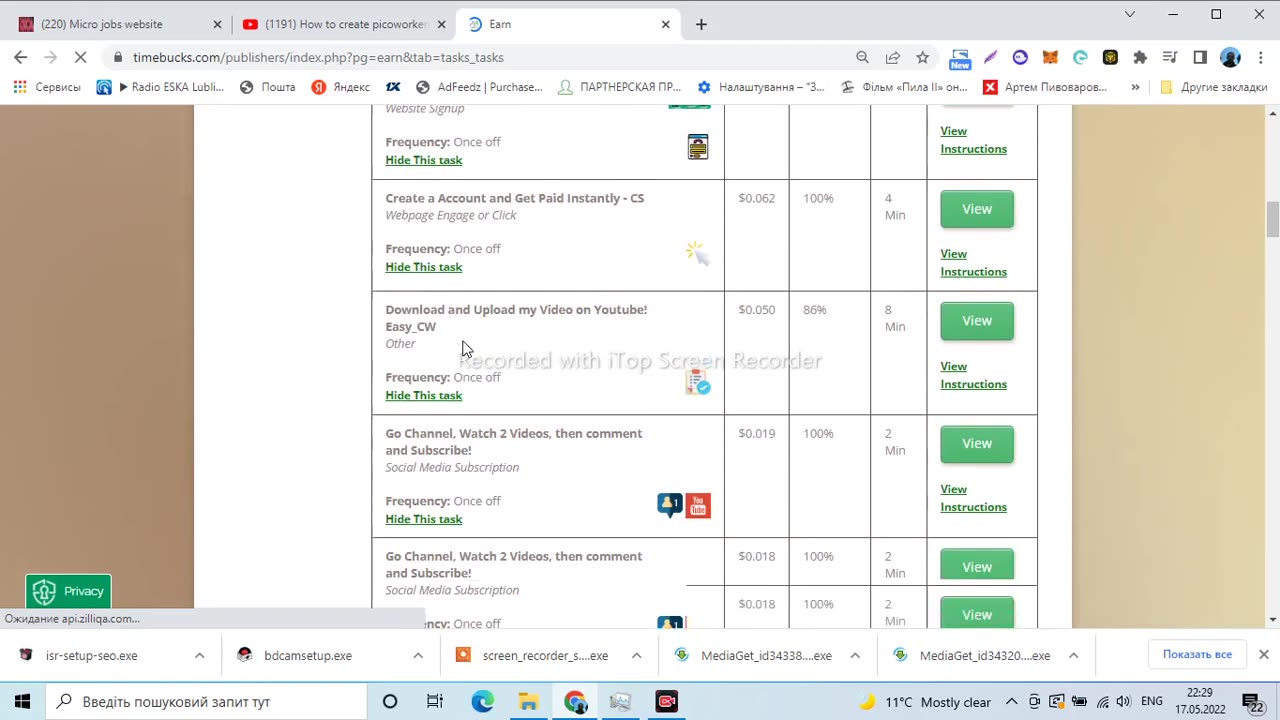Click the YouTube icon in the Go Channel task
1280x720 pixels.
pos(698,505)
